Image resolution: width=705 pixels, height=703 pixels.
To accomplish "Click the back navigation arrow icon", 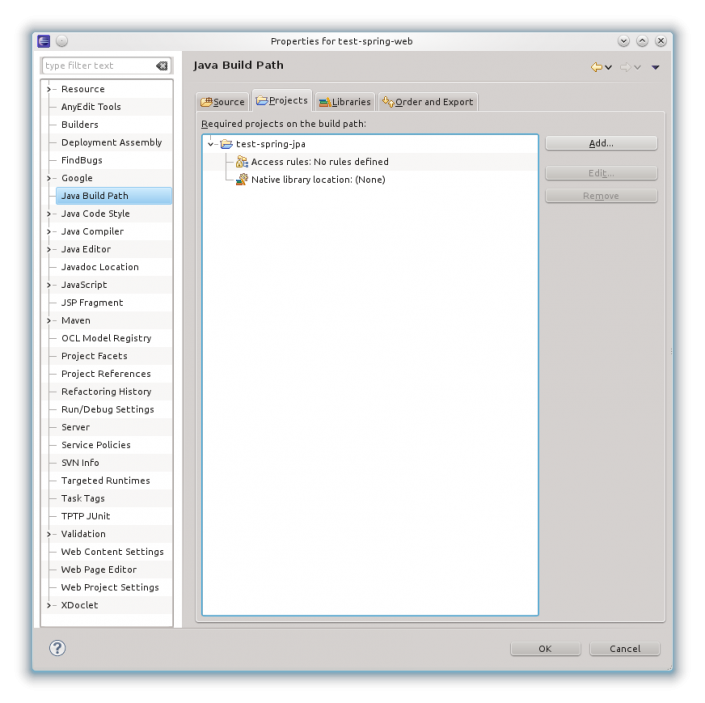I will coord(596,67).
